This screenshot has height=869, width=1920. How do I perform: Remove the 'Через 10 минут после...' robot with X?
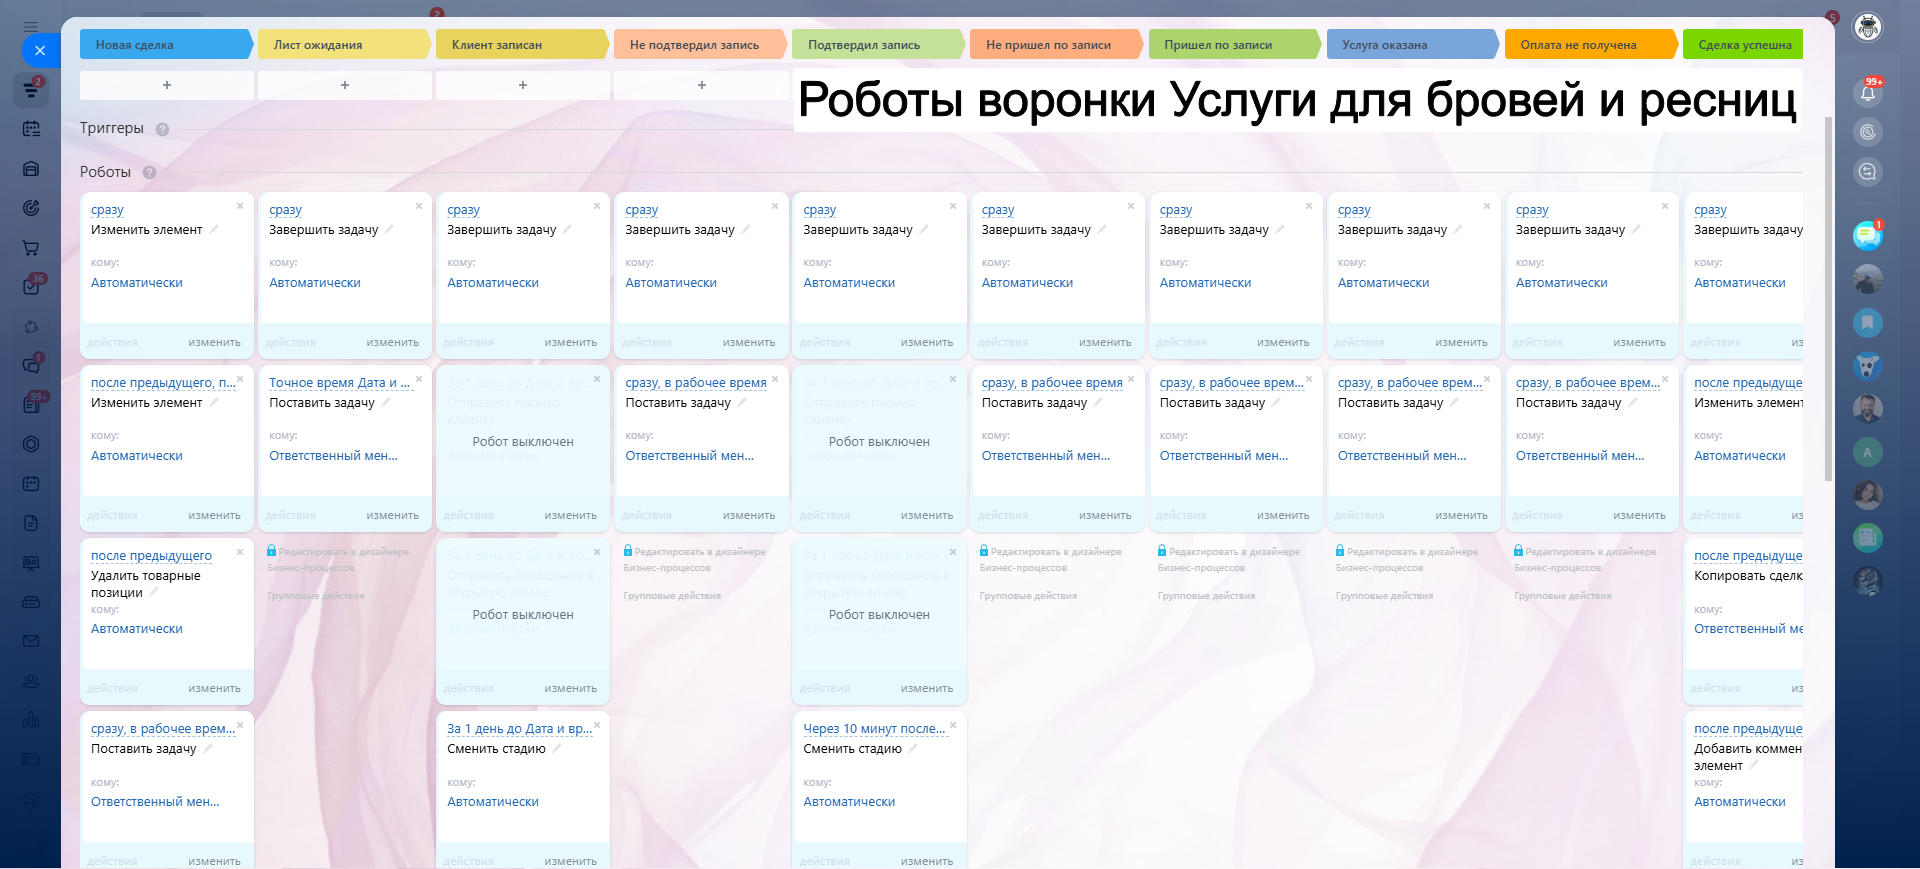point(953,725)
